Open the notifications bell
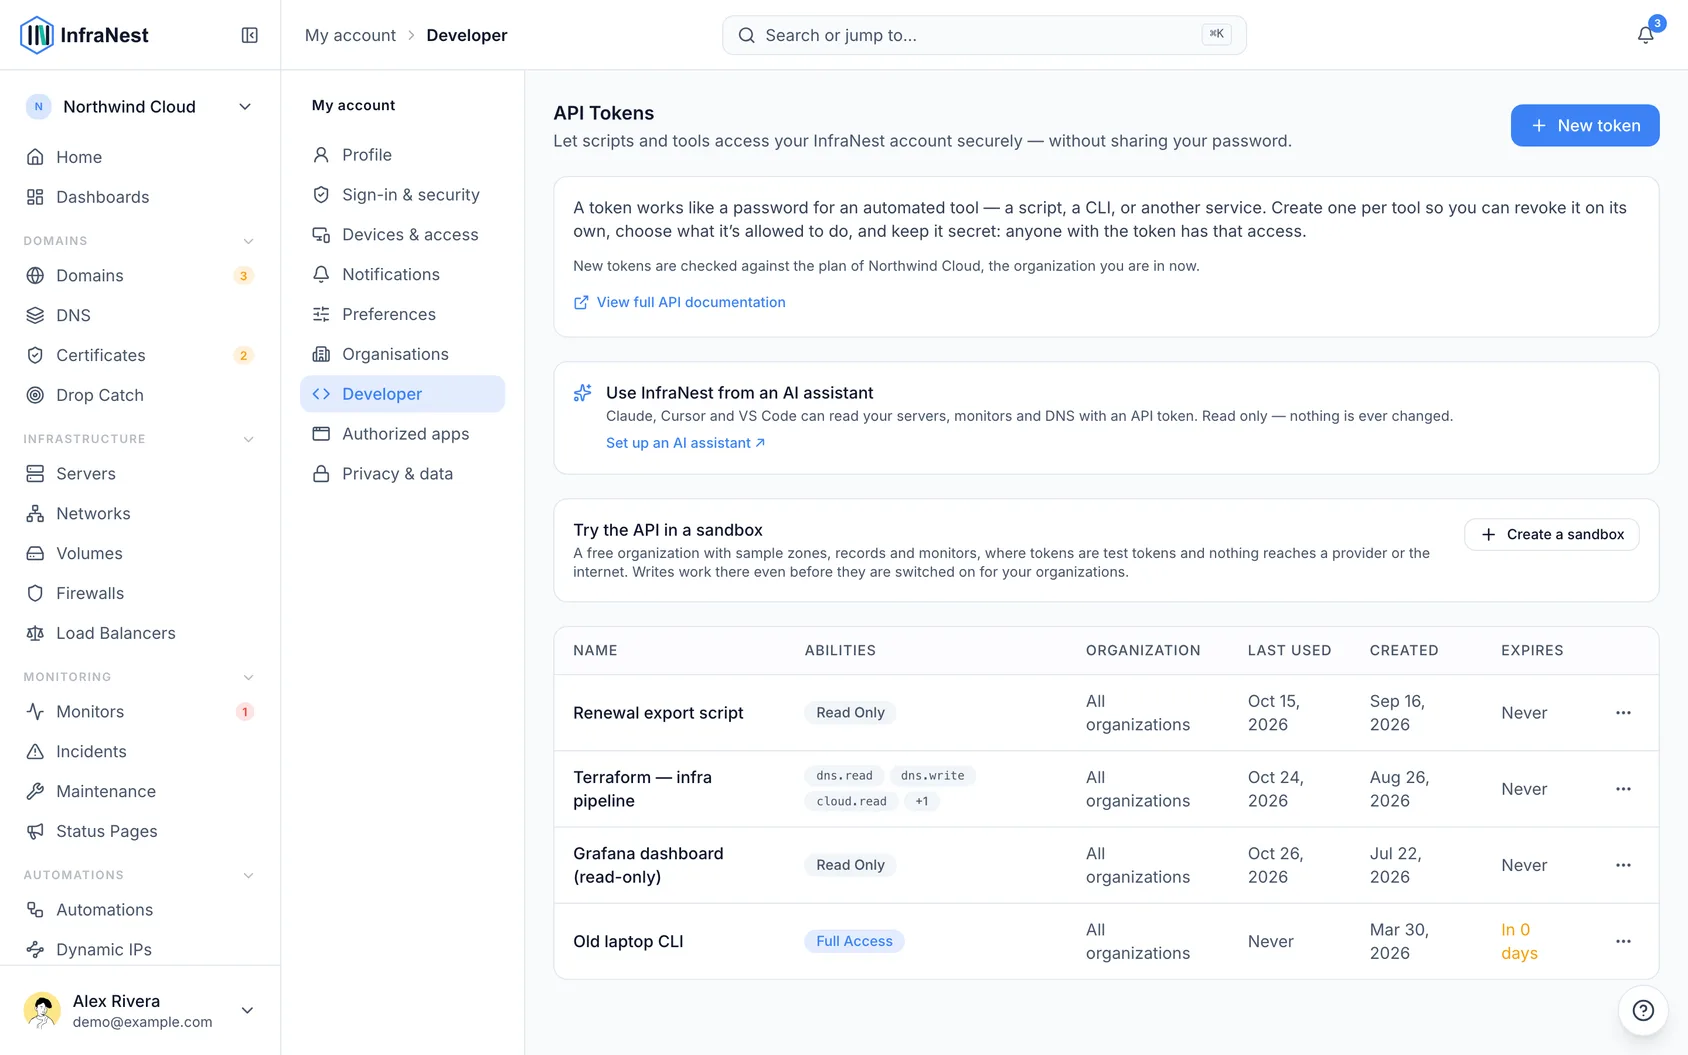 pyautogui.click(x=1645, y=35)
